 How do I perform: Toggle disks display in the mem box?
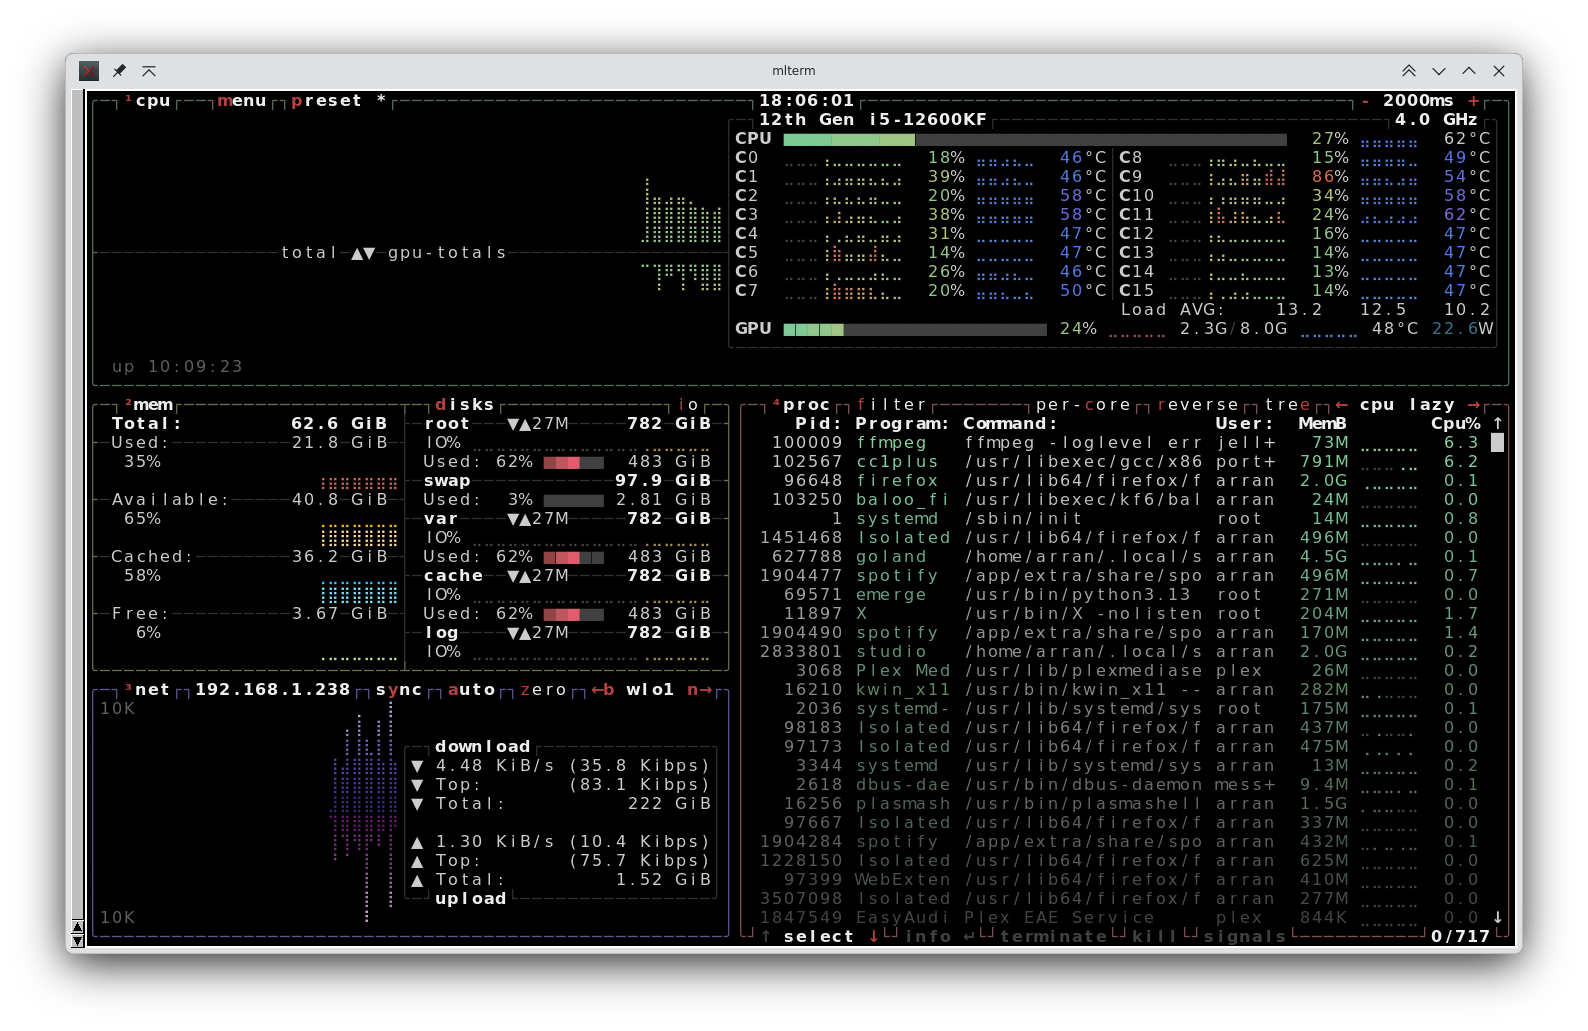[465, 405]
